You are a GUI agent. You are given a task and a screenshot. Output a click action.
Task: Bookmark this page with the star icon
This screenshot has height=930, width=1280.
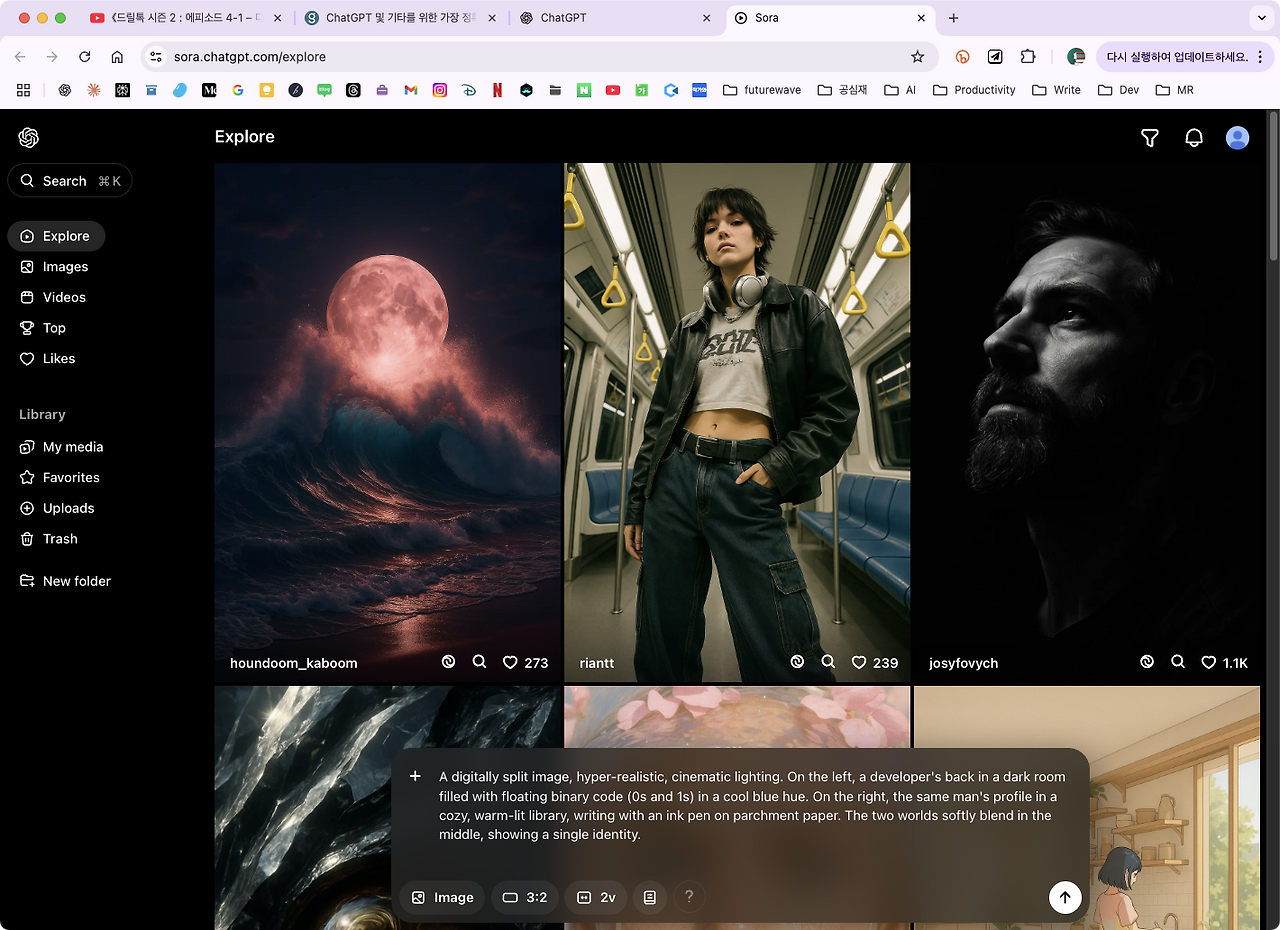(x=918, y=57)
